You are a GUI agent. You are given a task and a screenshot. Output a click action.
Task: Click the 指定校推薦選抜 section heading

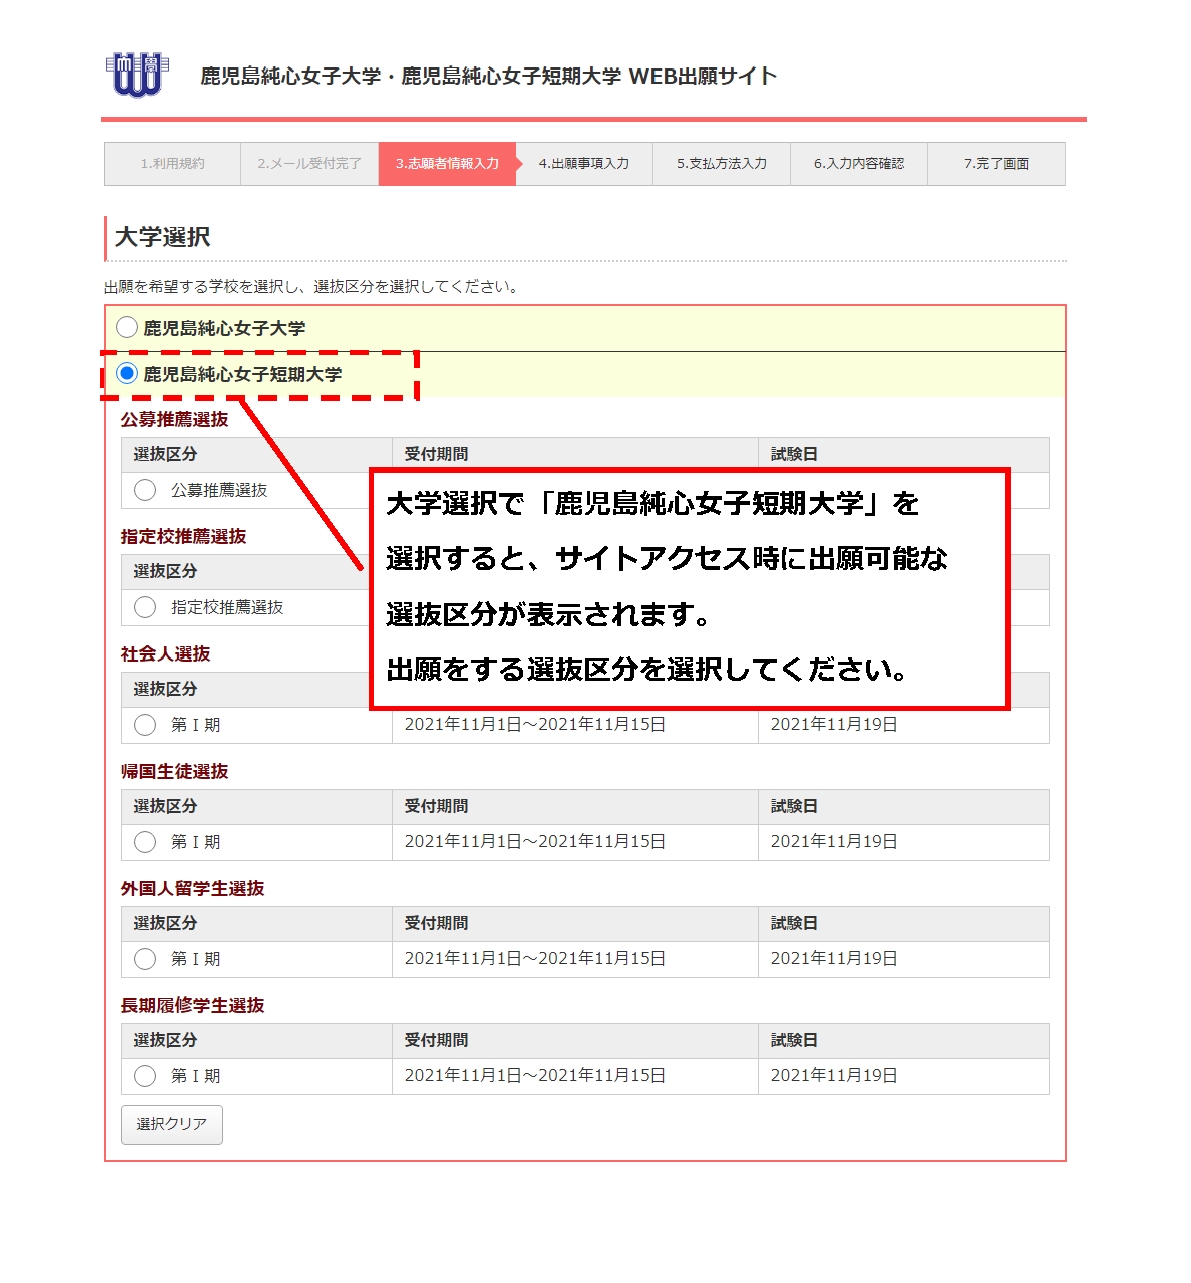tap(184, 537)
